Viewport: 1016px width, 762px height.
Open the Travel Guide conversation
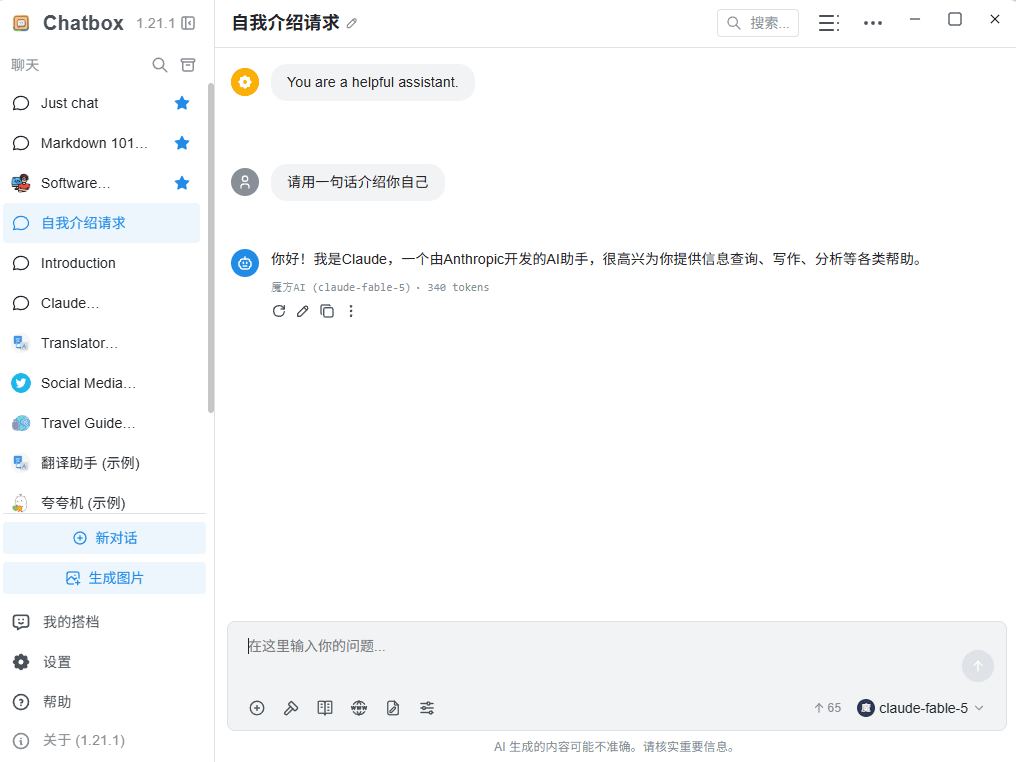102,423
